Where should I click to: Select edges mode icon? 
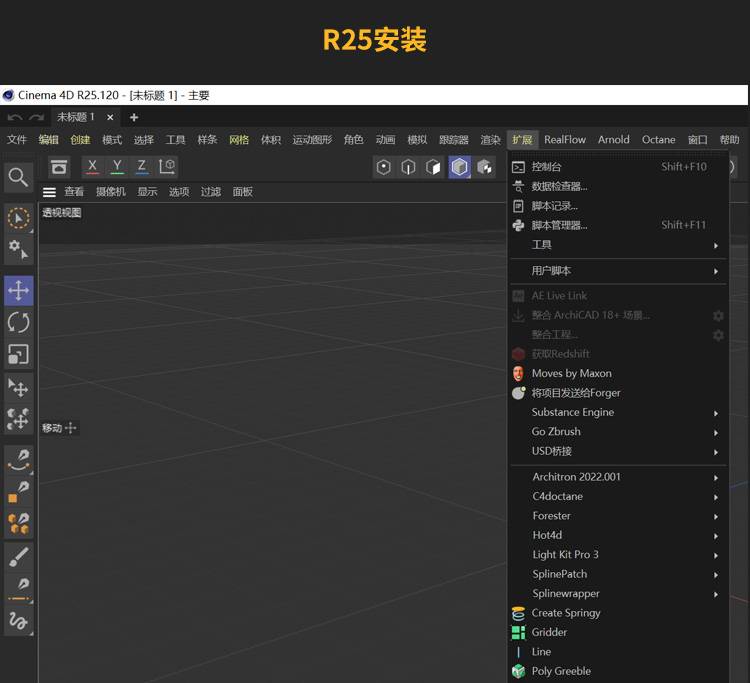pyautogui.click(x=408, y=167)
